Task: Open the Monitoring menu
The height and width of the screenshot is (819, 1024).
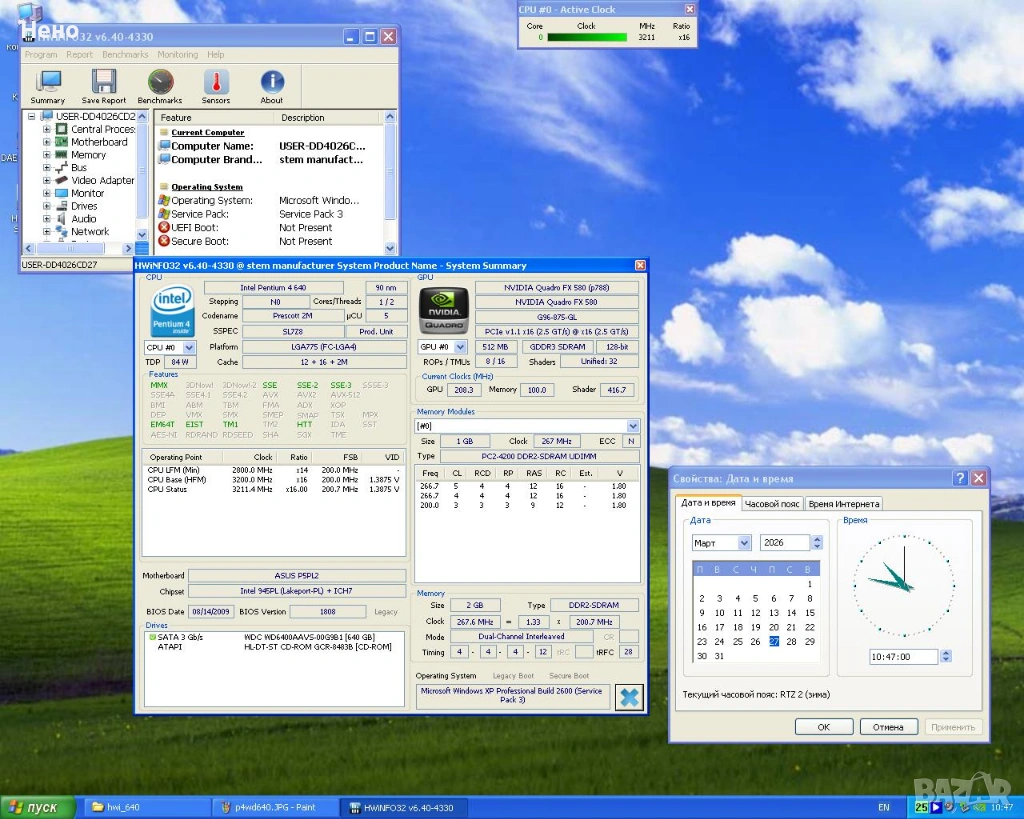Action: pos(177,55)
